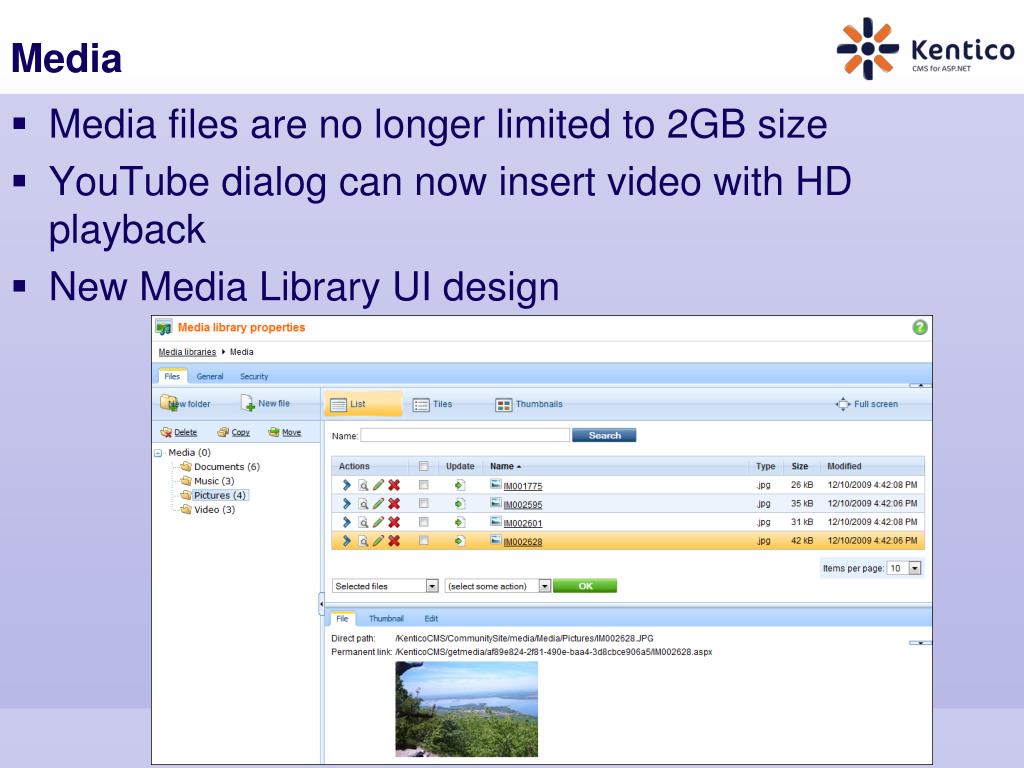The image size is (1024, 768).
Task: View IM002595 with magnifier icon
Action: [363, 504]
